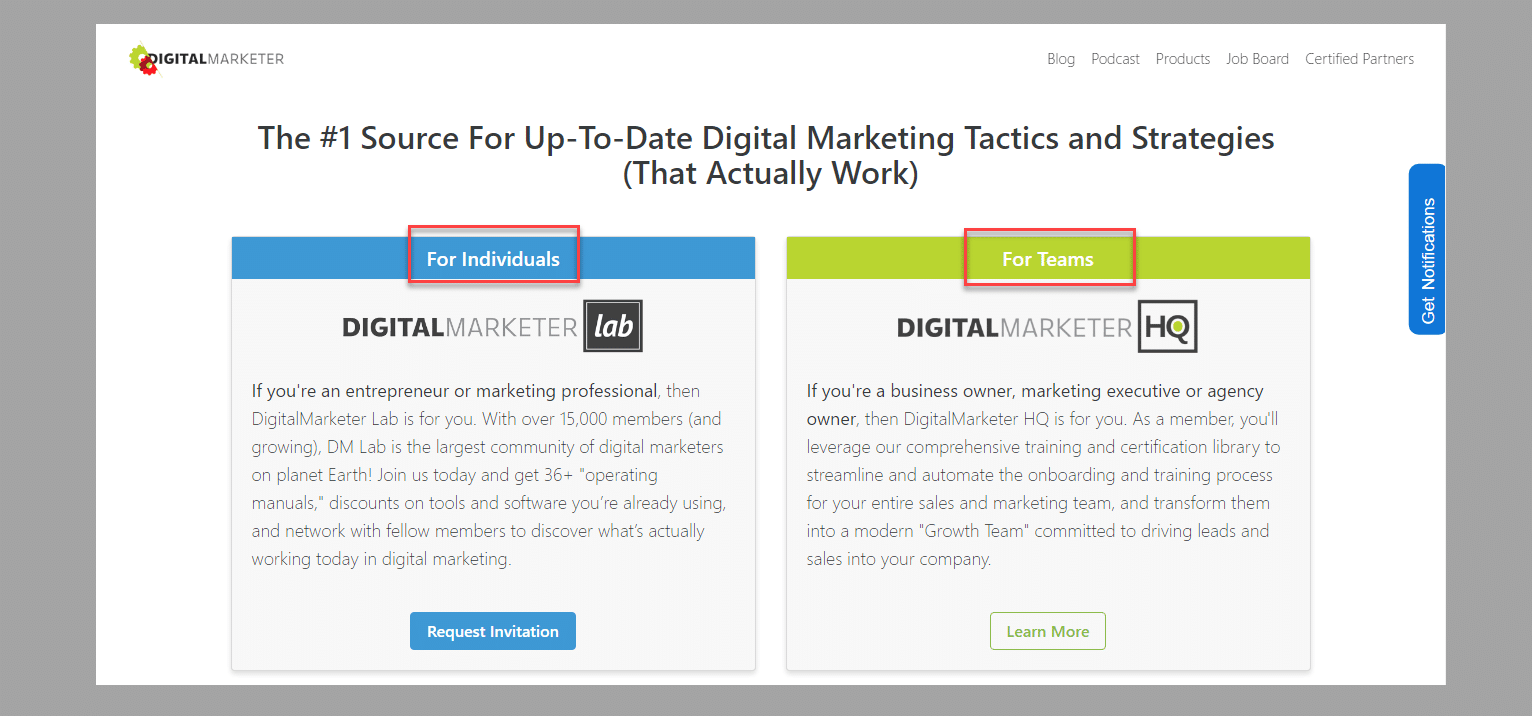Screen dimensions: 1532x716
Task: Open Certified Partners in navigation
Action: [1359, 59]
